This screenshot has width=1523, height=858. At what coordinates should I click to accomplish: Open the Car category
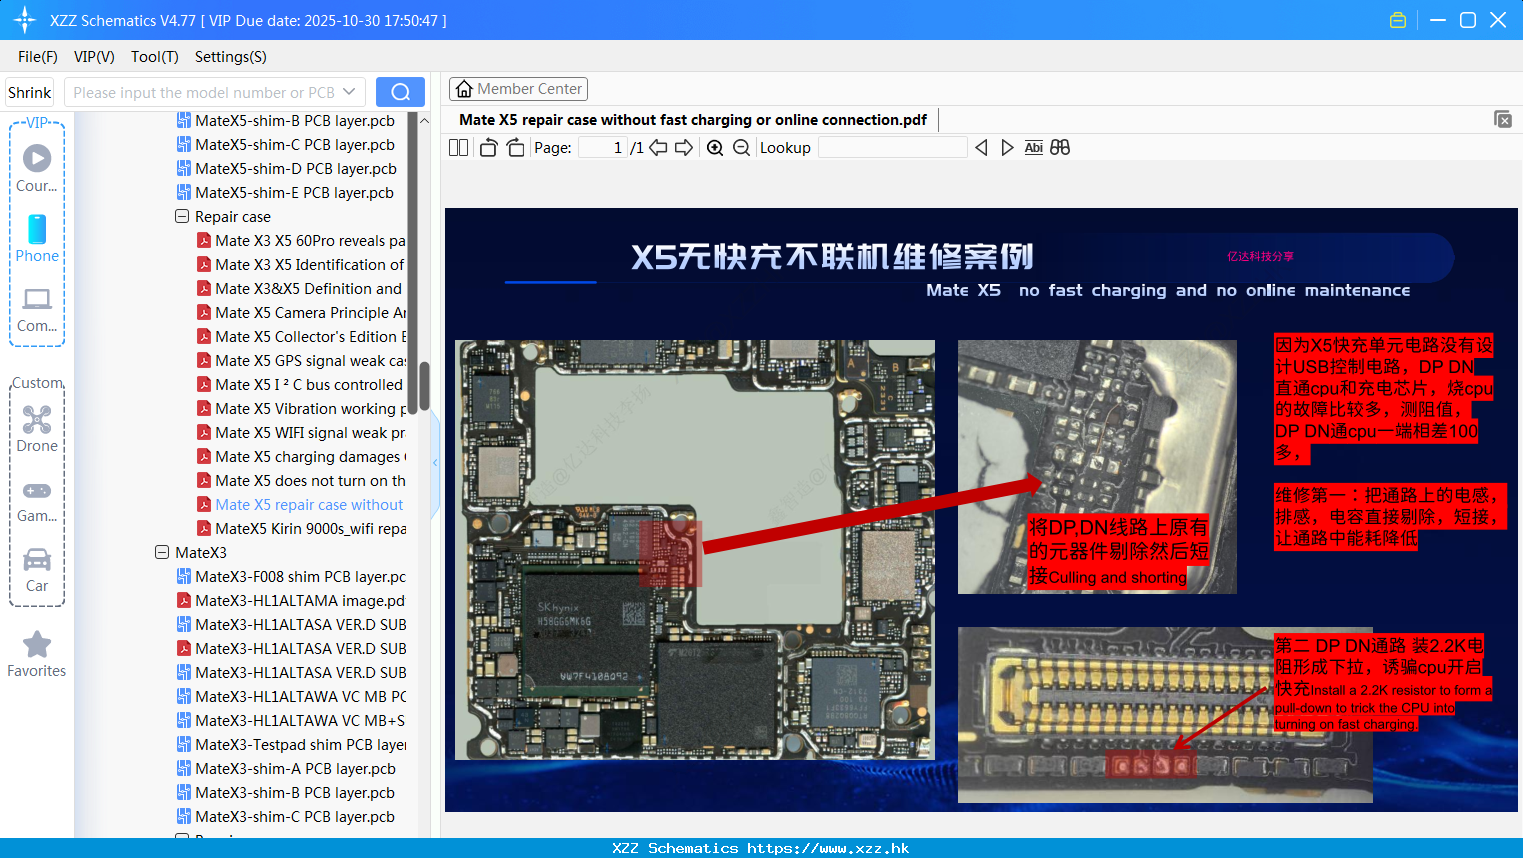click(37, 570)
